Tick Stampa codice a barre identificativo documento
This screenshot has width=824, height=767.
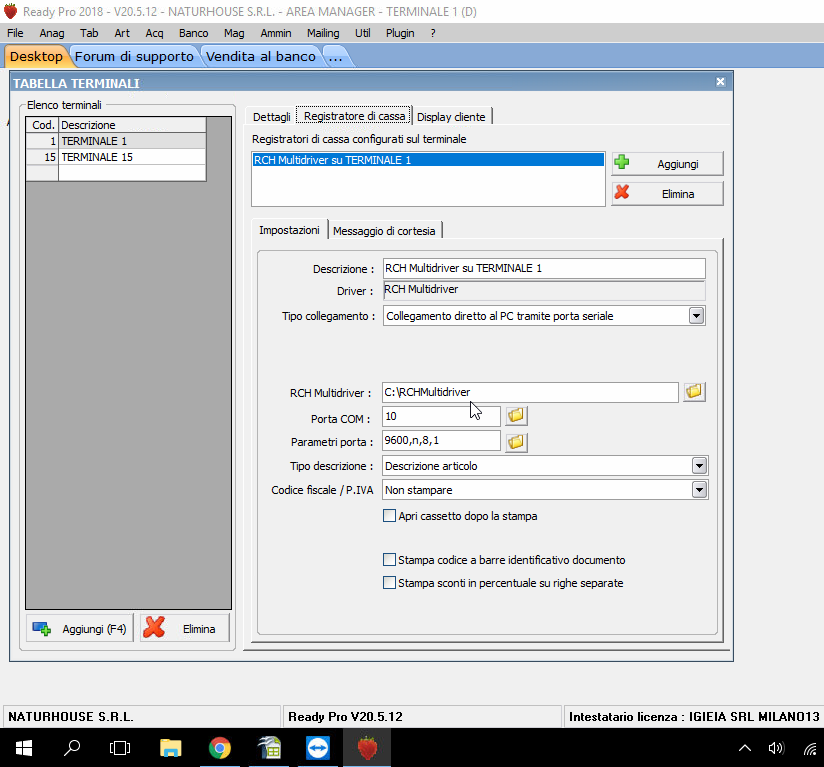(389, 560)
